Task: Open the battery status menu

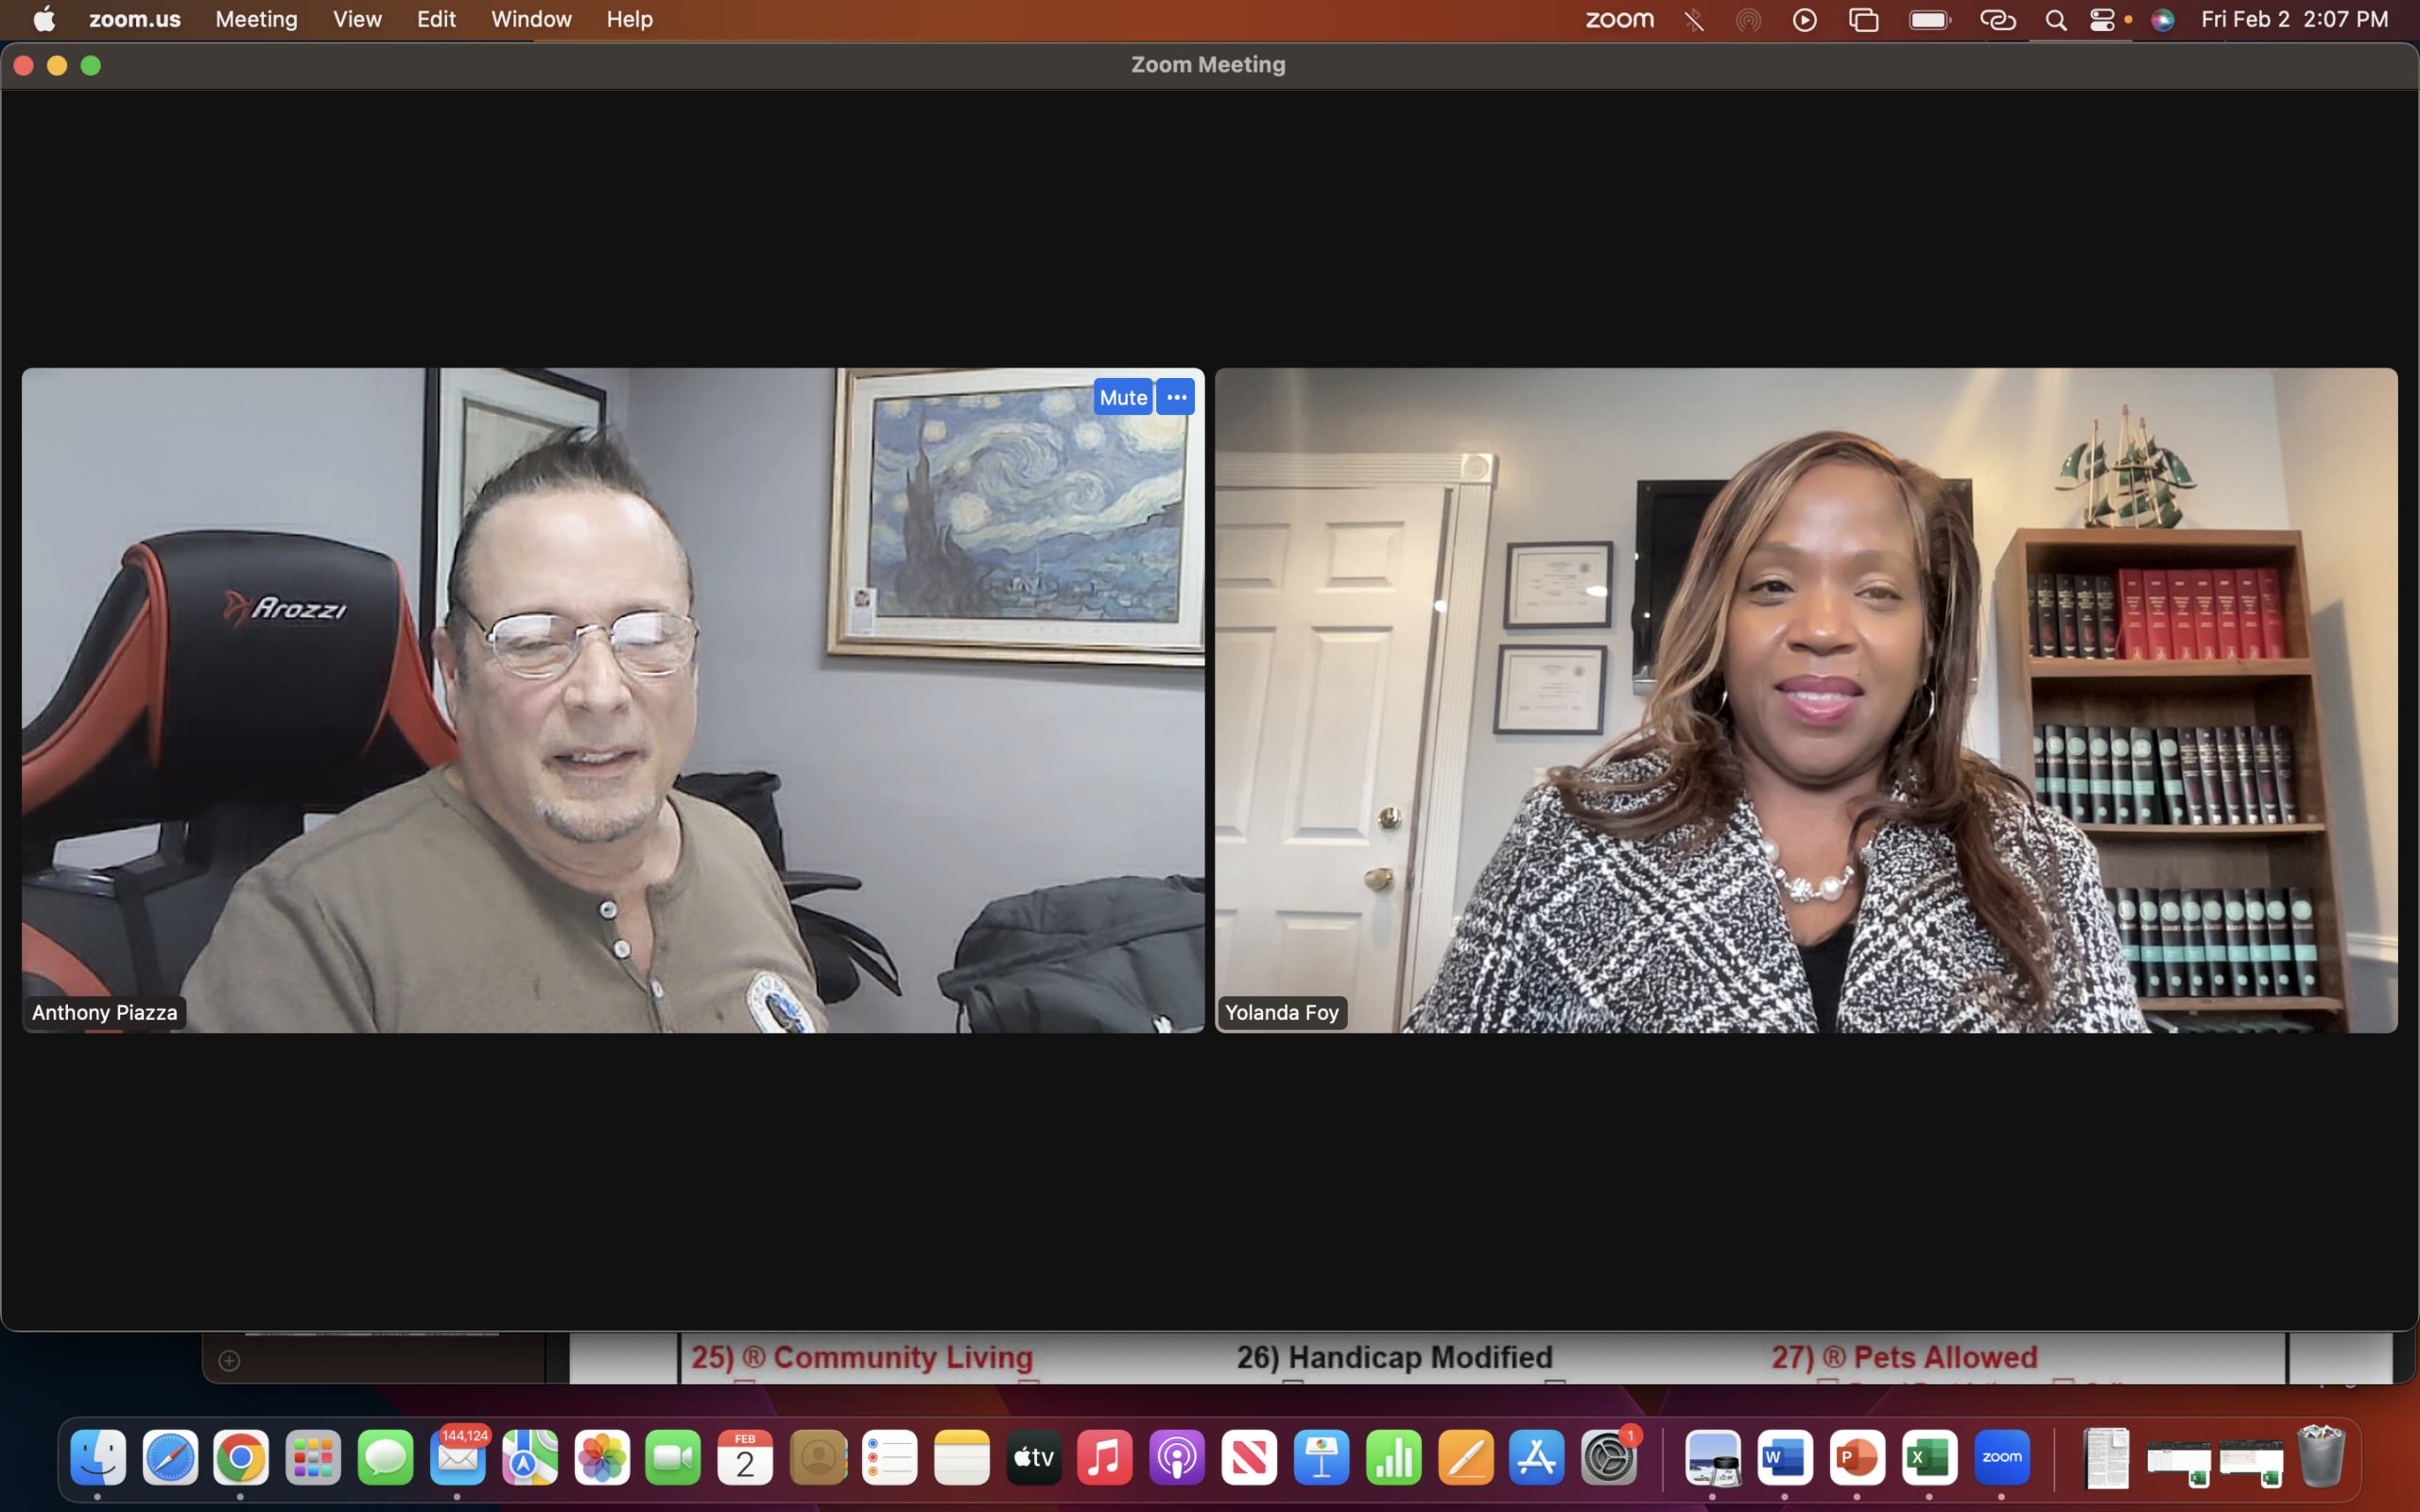Action: point(1929,19)
